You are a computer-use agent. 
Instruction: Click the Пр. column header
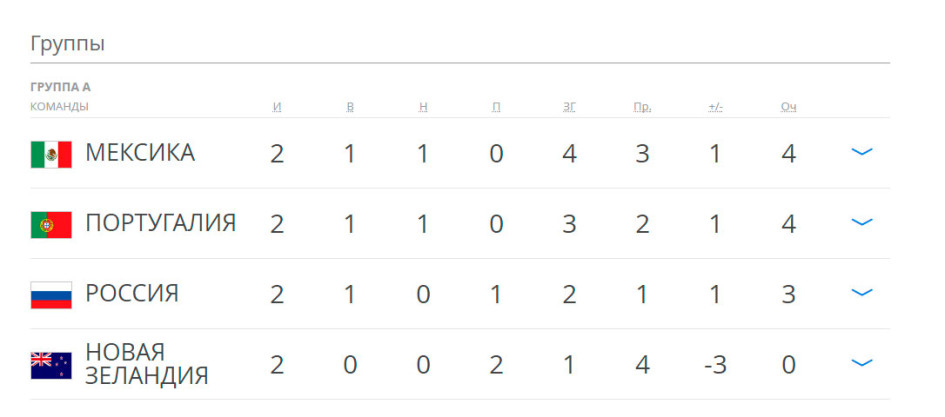point(642,107)
